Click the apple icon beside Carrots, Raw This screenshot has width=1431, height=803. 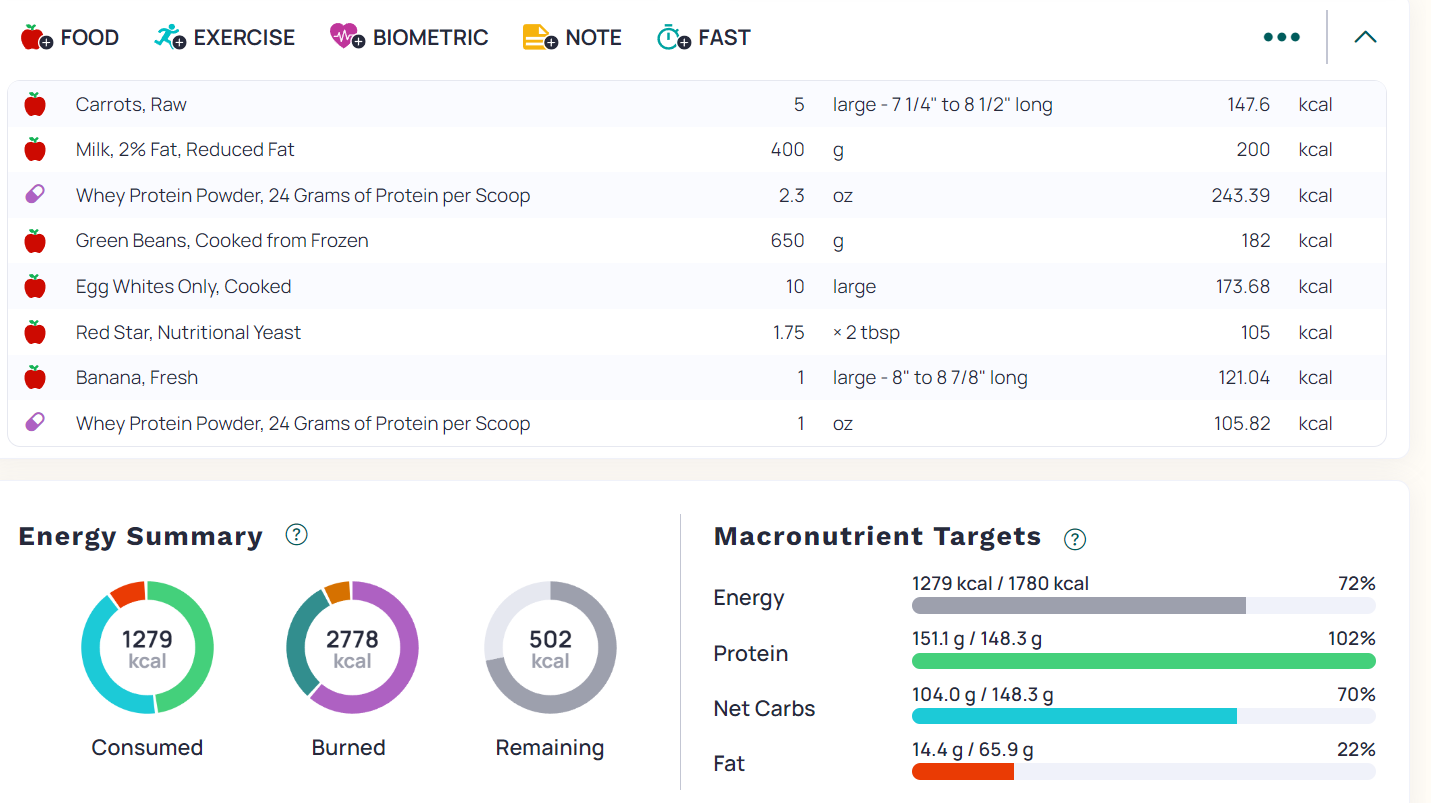point(35,104)
